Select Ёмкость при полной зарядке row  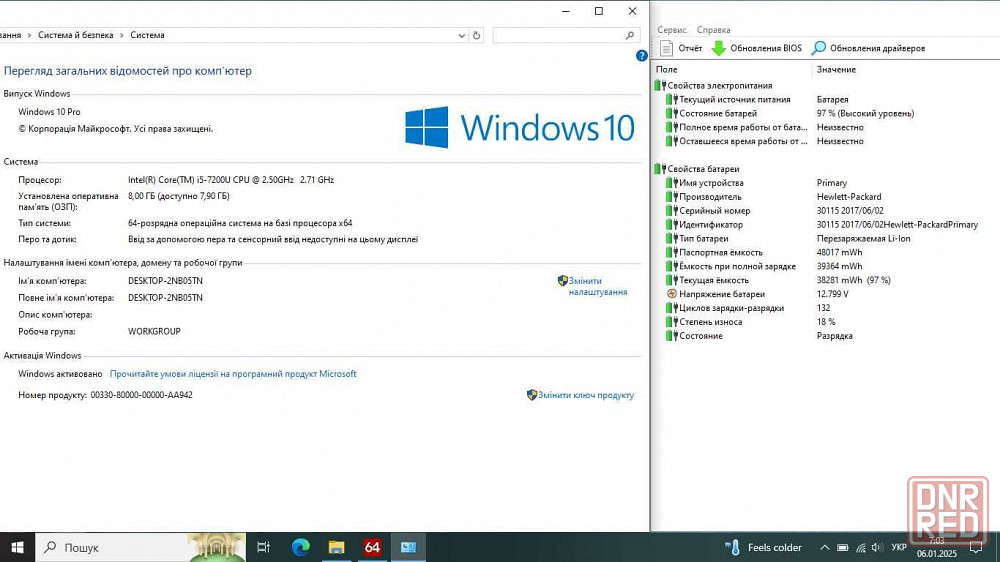[x=823, y=267]
